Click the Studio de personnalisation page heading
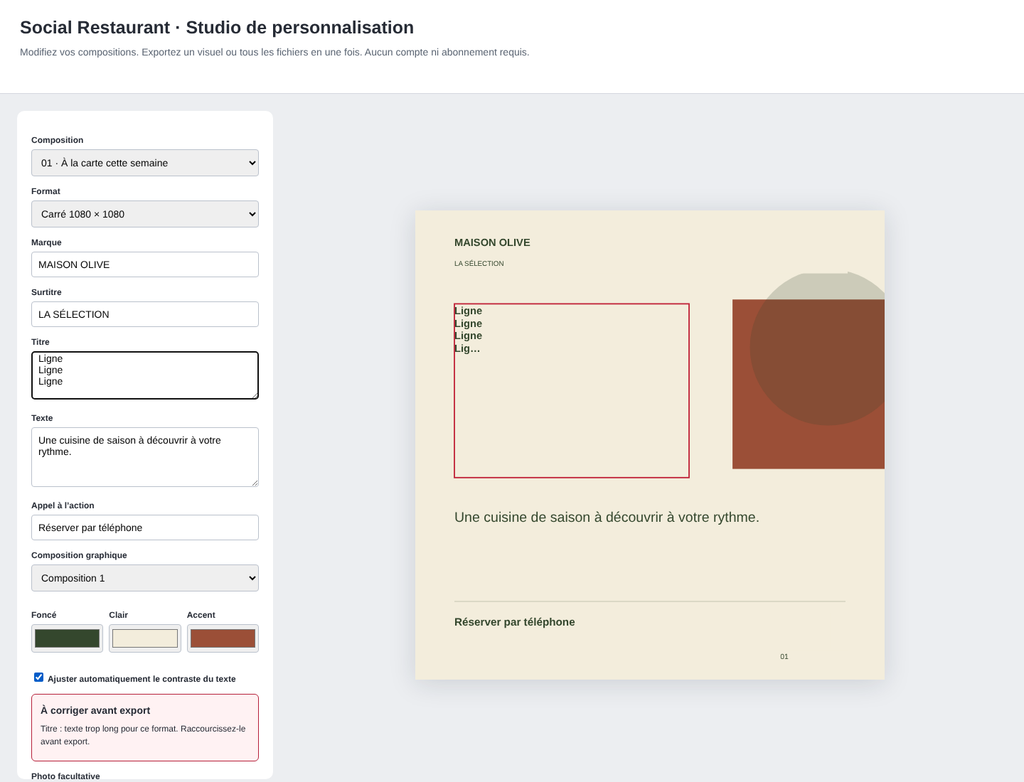 click(217, 27)
